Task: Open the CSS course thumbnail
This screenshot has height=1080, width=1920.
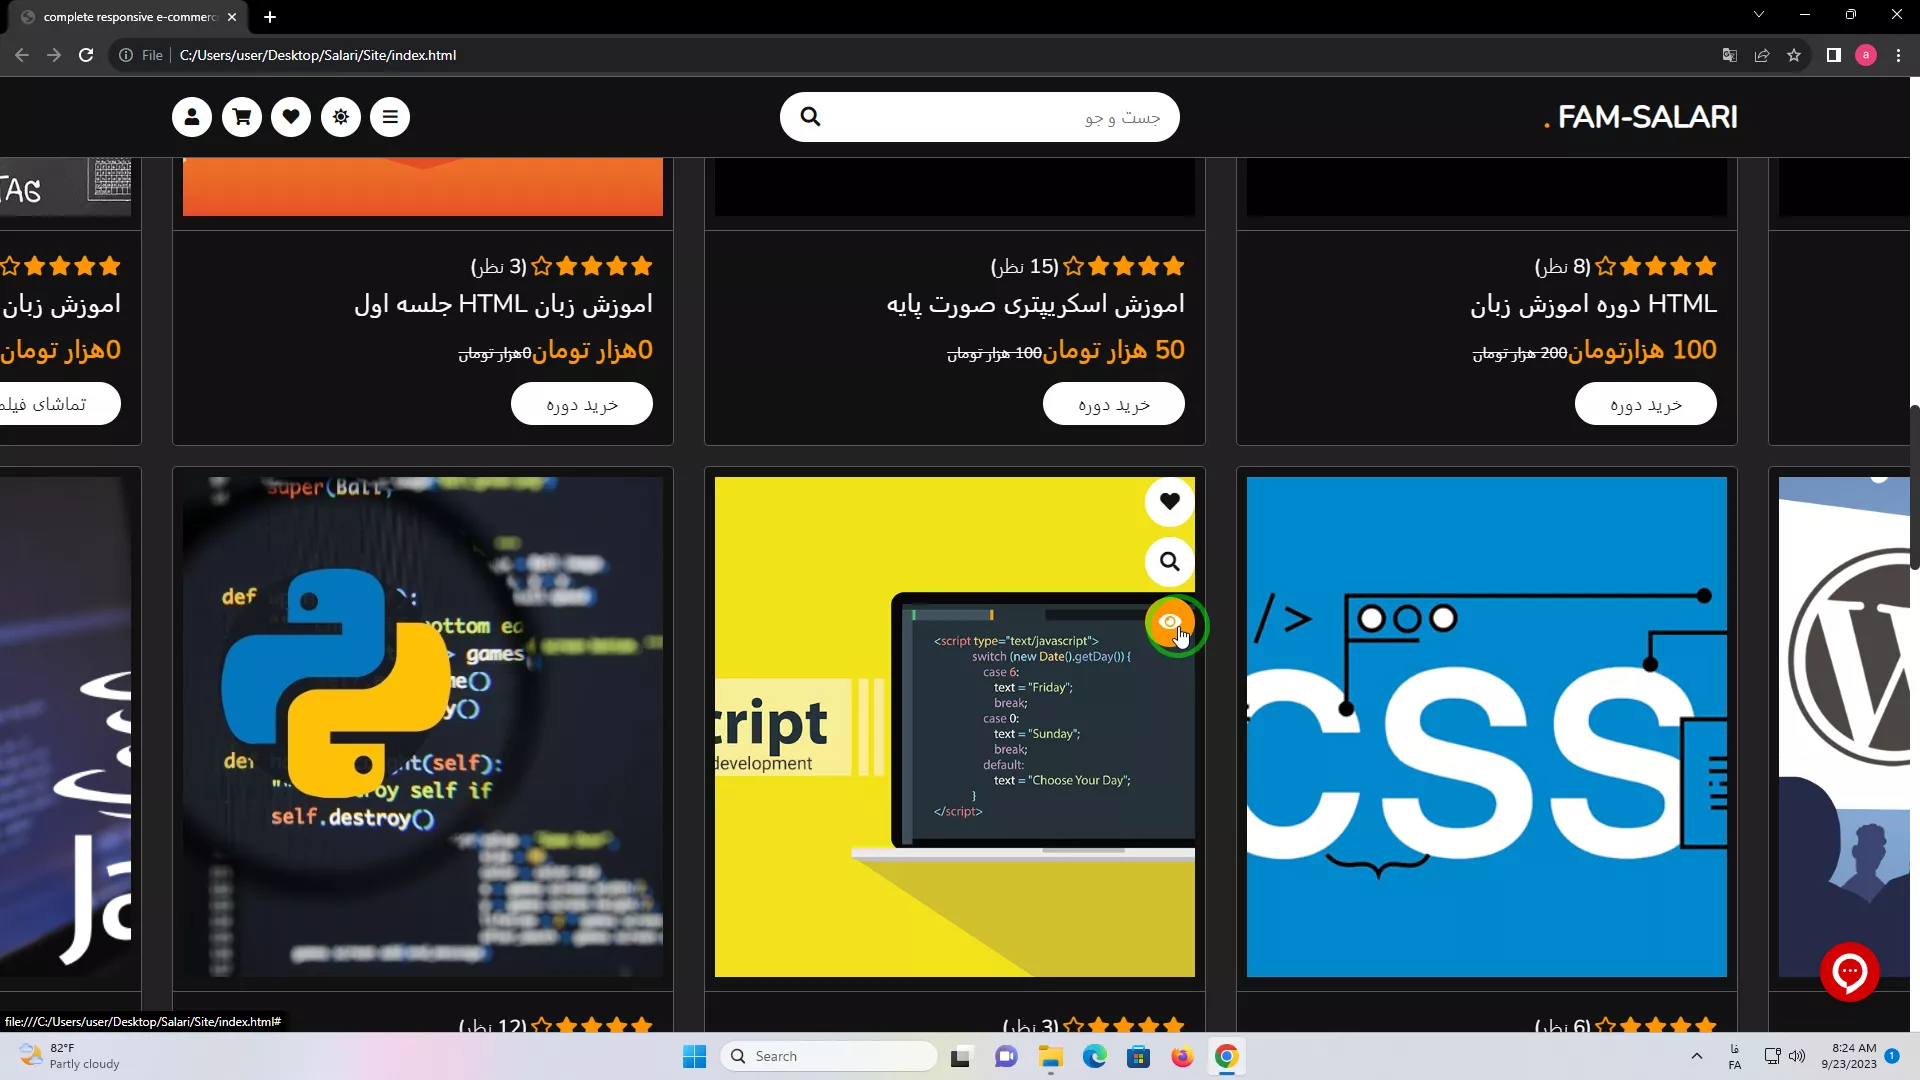Action: pyautogui.click(x=1486, y=726)
